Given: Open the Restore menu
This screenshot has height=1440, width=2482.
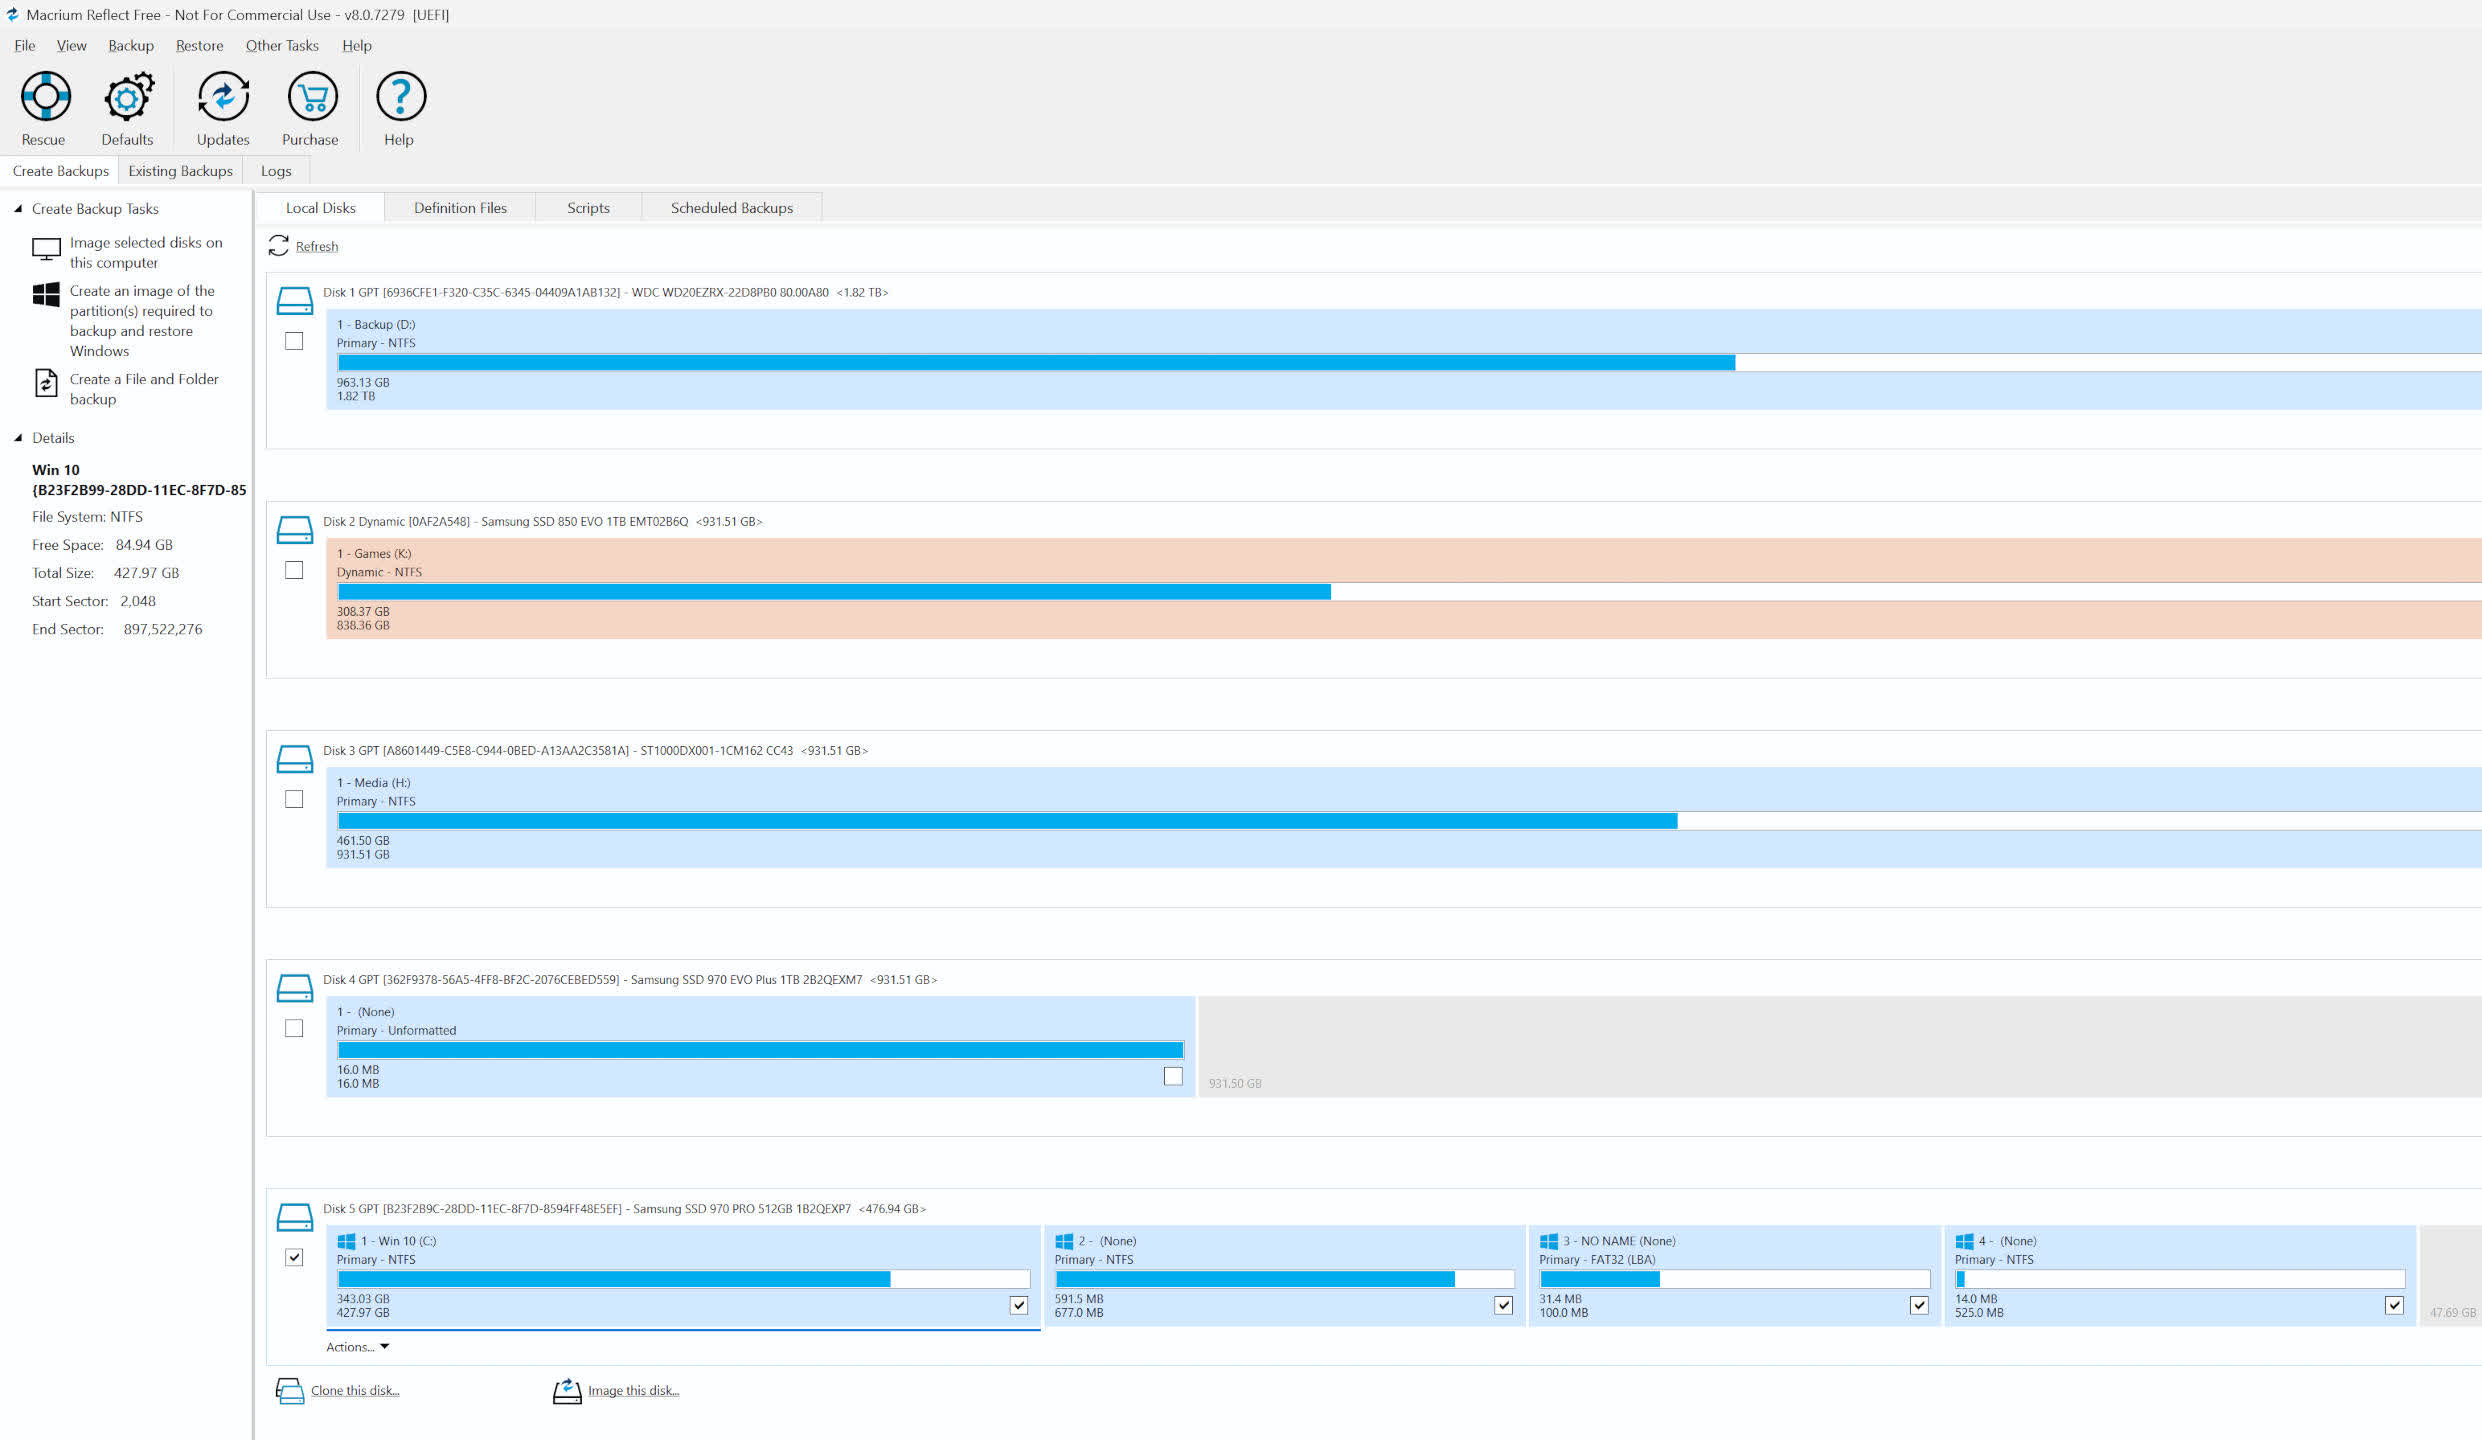Looking at the screenshot, I should click(x=199, y=45).
